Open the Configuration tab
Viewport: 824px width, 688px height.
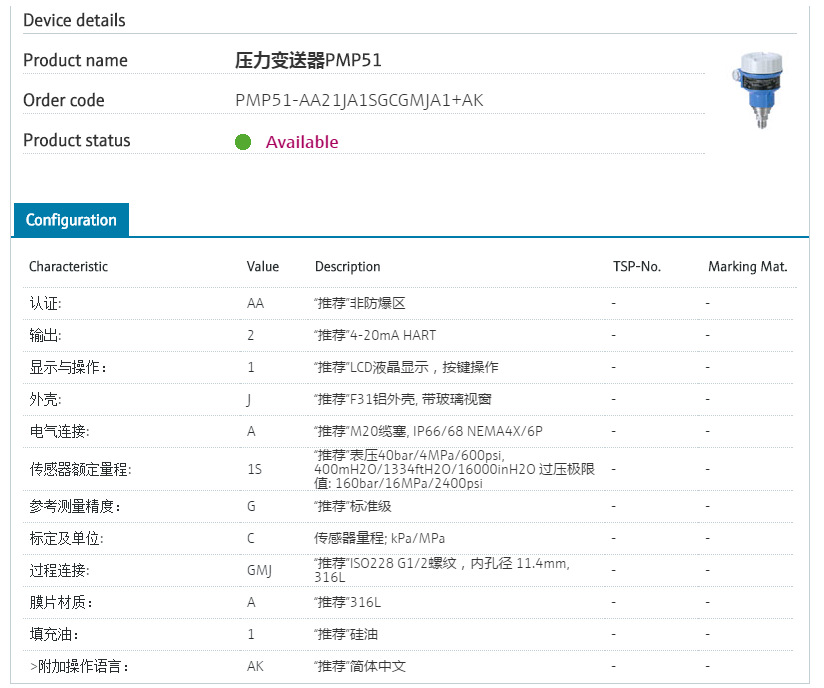tap(71, 220)
